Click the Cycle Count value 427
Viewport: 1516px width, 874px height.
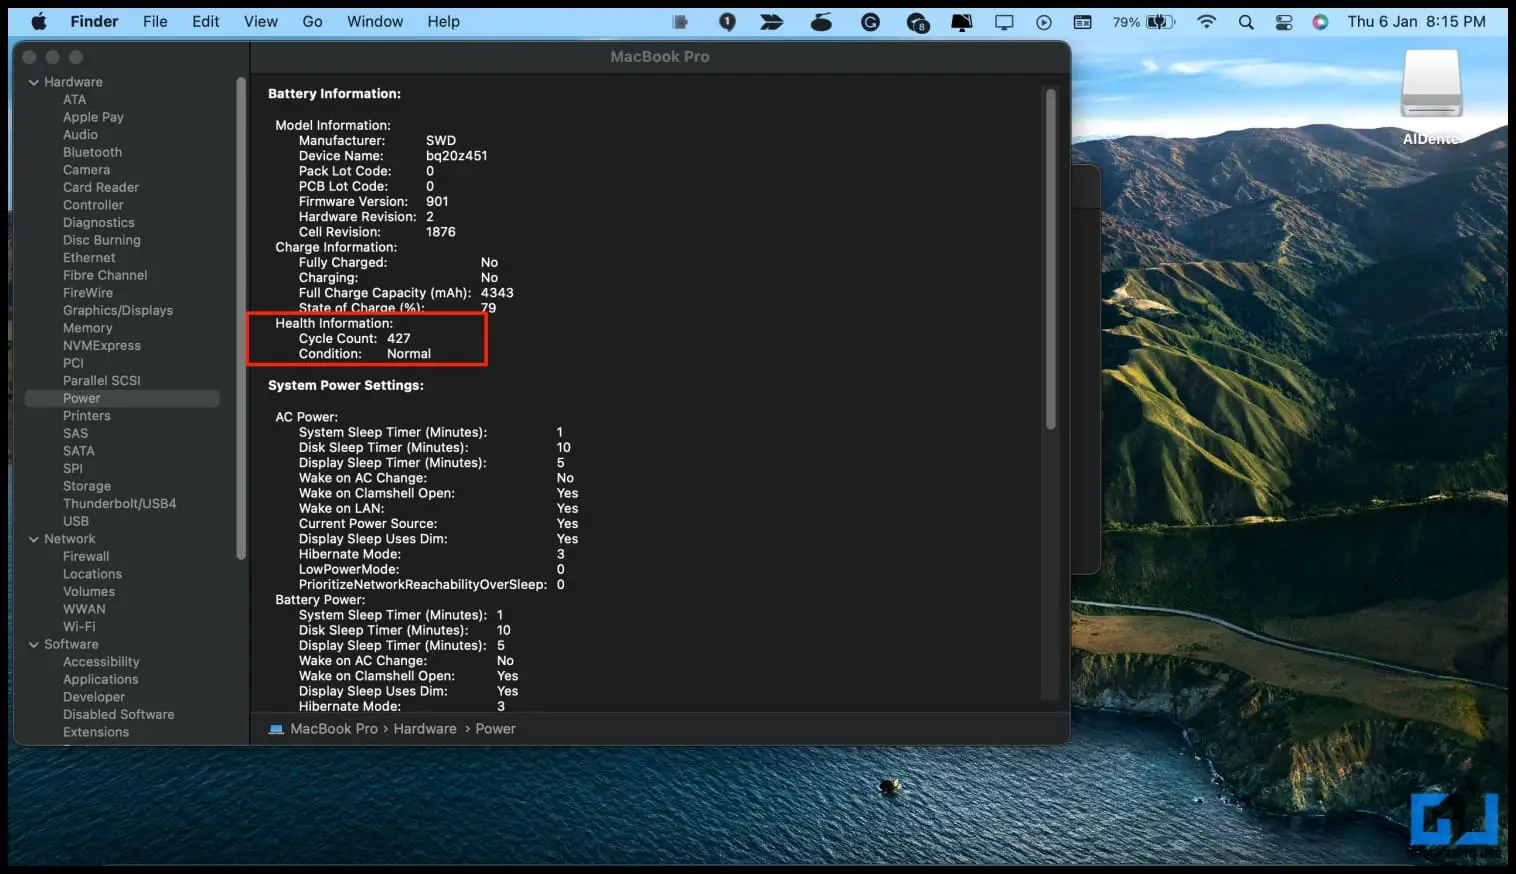point(399,339)
